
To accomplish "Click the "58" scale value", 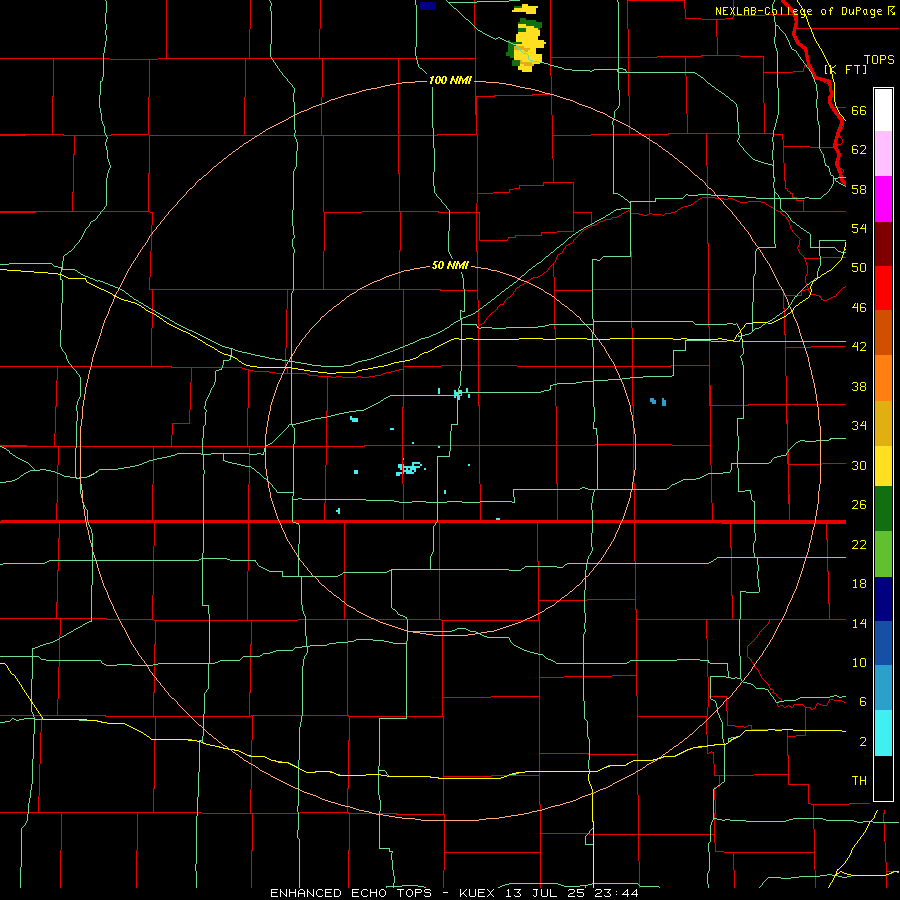I will pyautogui.click(x=859, y=189).
